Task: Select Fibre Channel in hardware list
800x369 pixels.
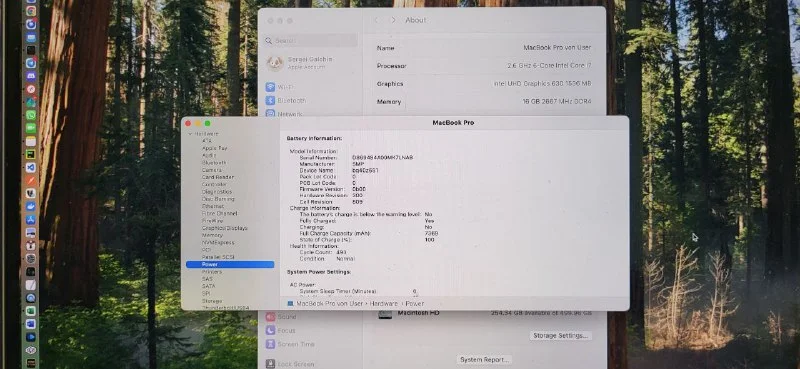Action: coord(219,213)
